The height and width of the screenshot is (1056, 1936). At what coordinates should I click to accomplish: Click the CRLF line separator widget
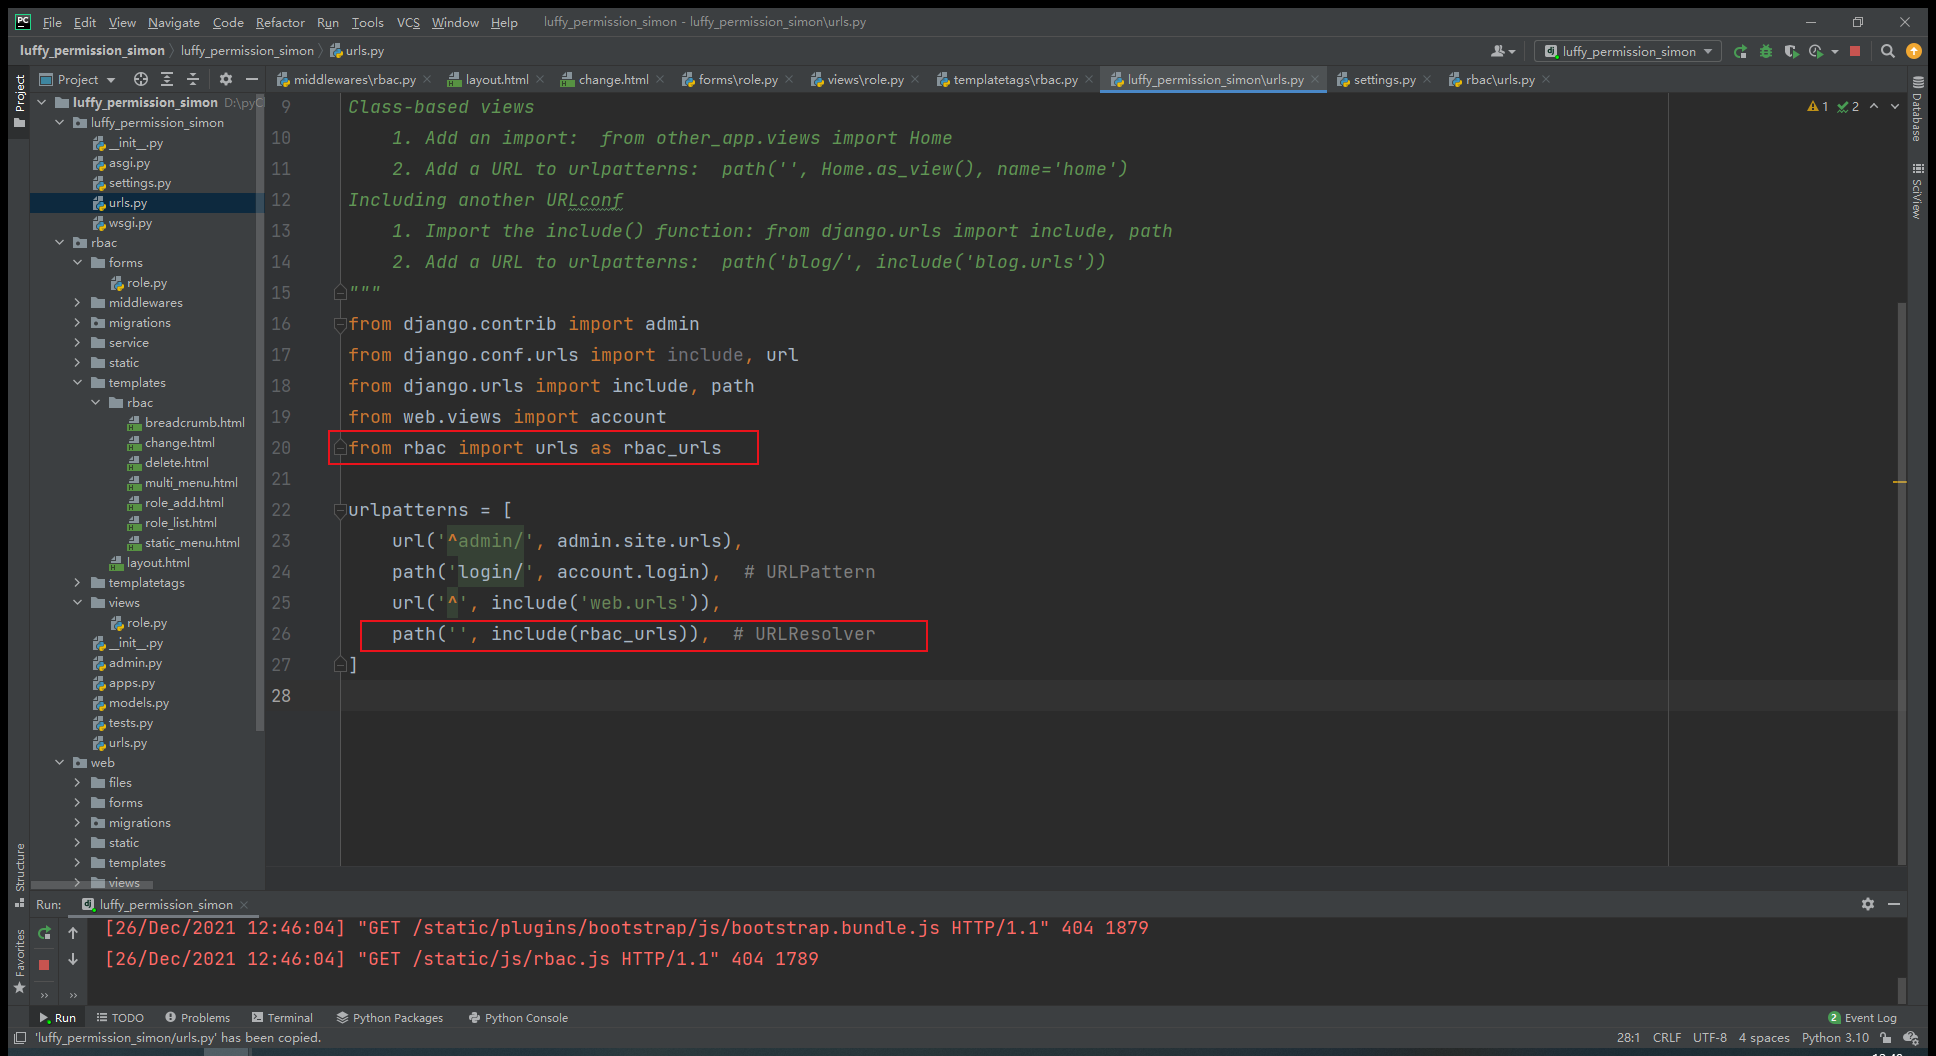1667,1038
